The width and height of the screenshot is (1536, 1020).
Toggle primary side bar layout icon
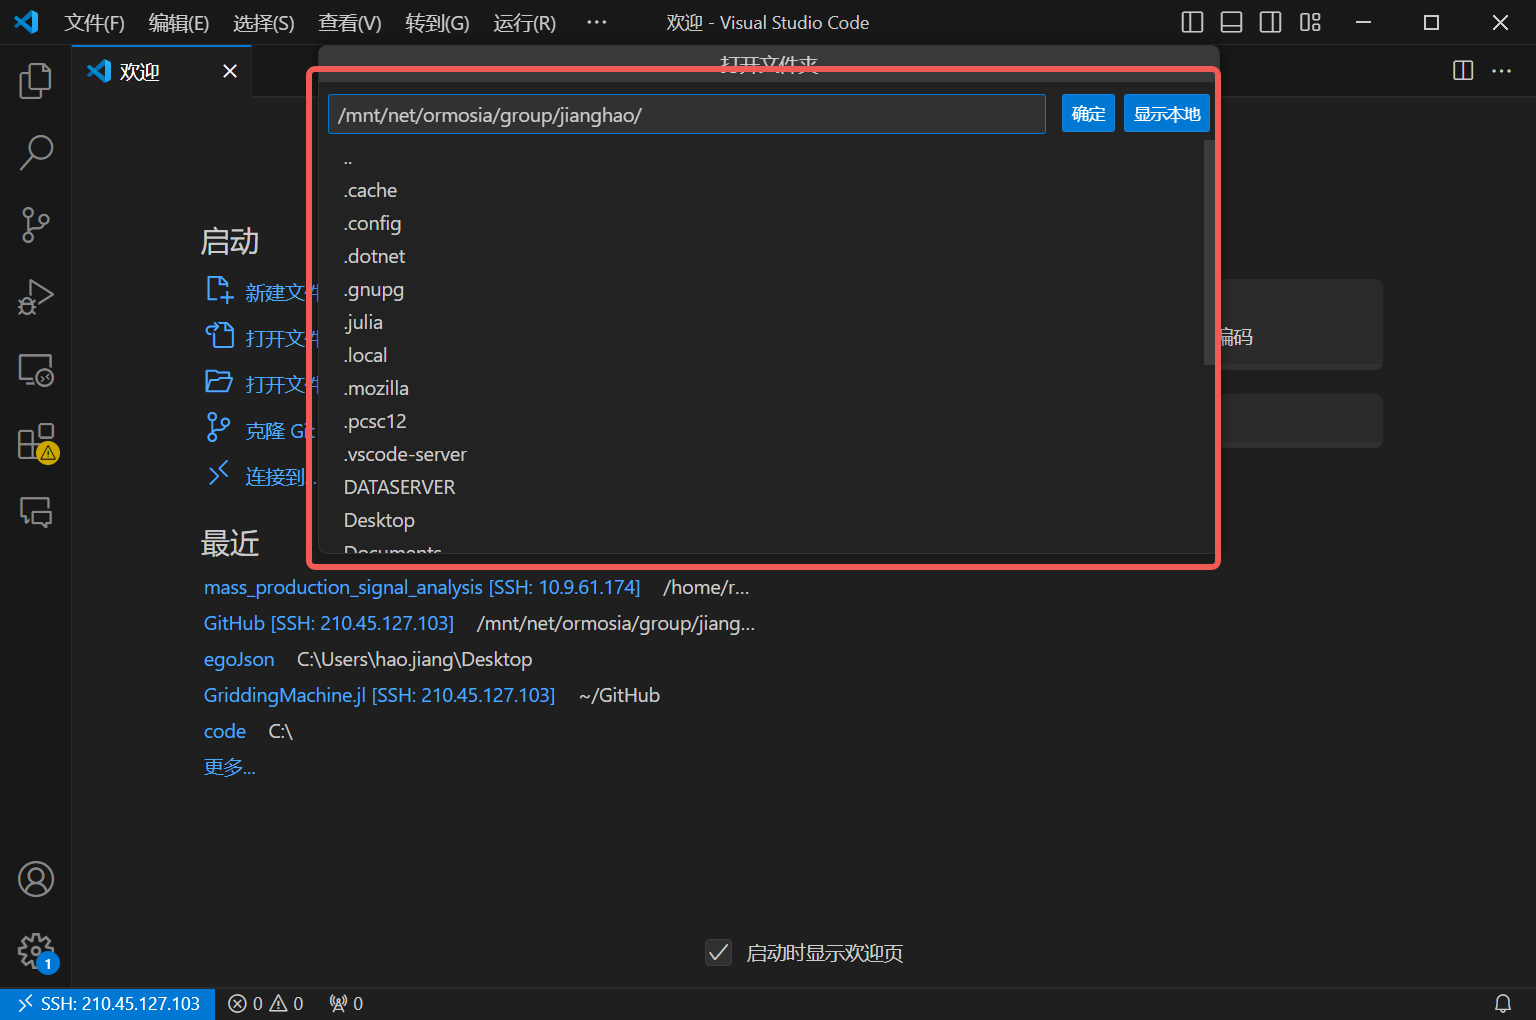[x=1192, y=22]
